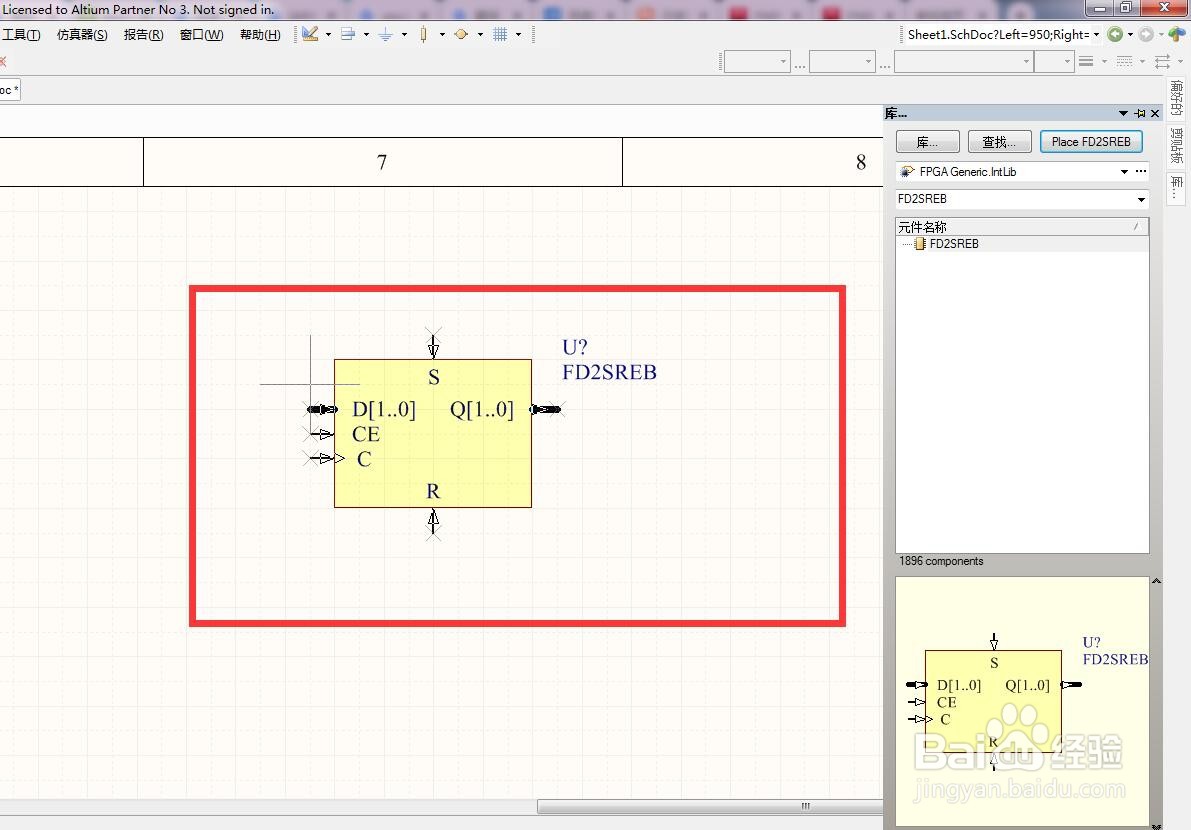Click the arrow style icon in formatting bar
The height and width of the screenshot is (830, 1191).
click(1162, 62)
